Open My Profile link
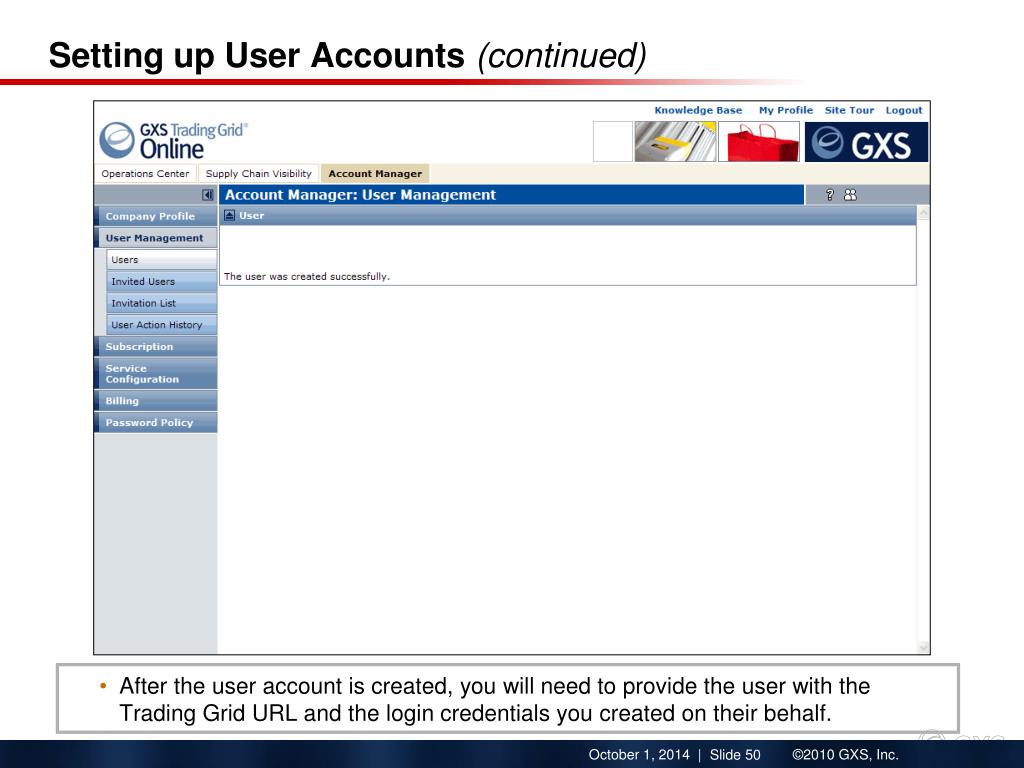This screenshot has height=768, width=1024. pyautogui.click(x=786, y=110)
